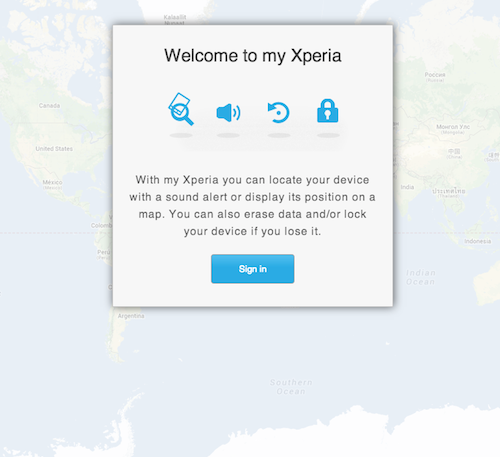This screenshot has width=500, height=457.
Task: Click the Argentina map label
Action: (x=131, y=316)
